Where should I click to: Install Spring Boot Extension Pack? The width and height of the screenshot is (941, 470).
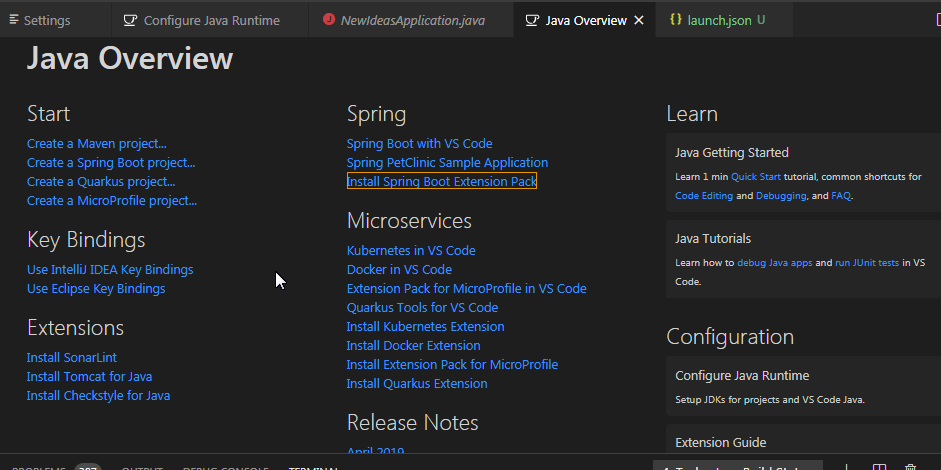pos(441,182)
